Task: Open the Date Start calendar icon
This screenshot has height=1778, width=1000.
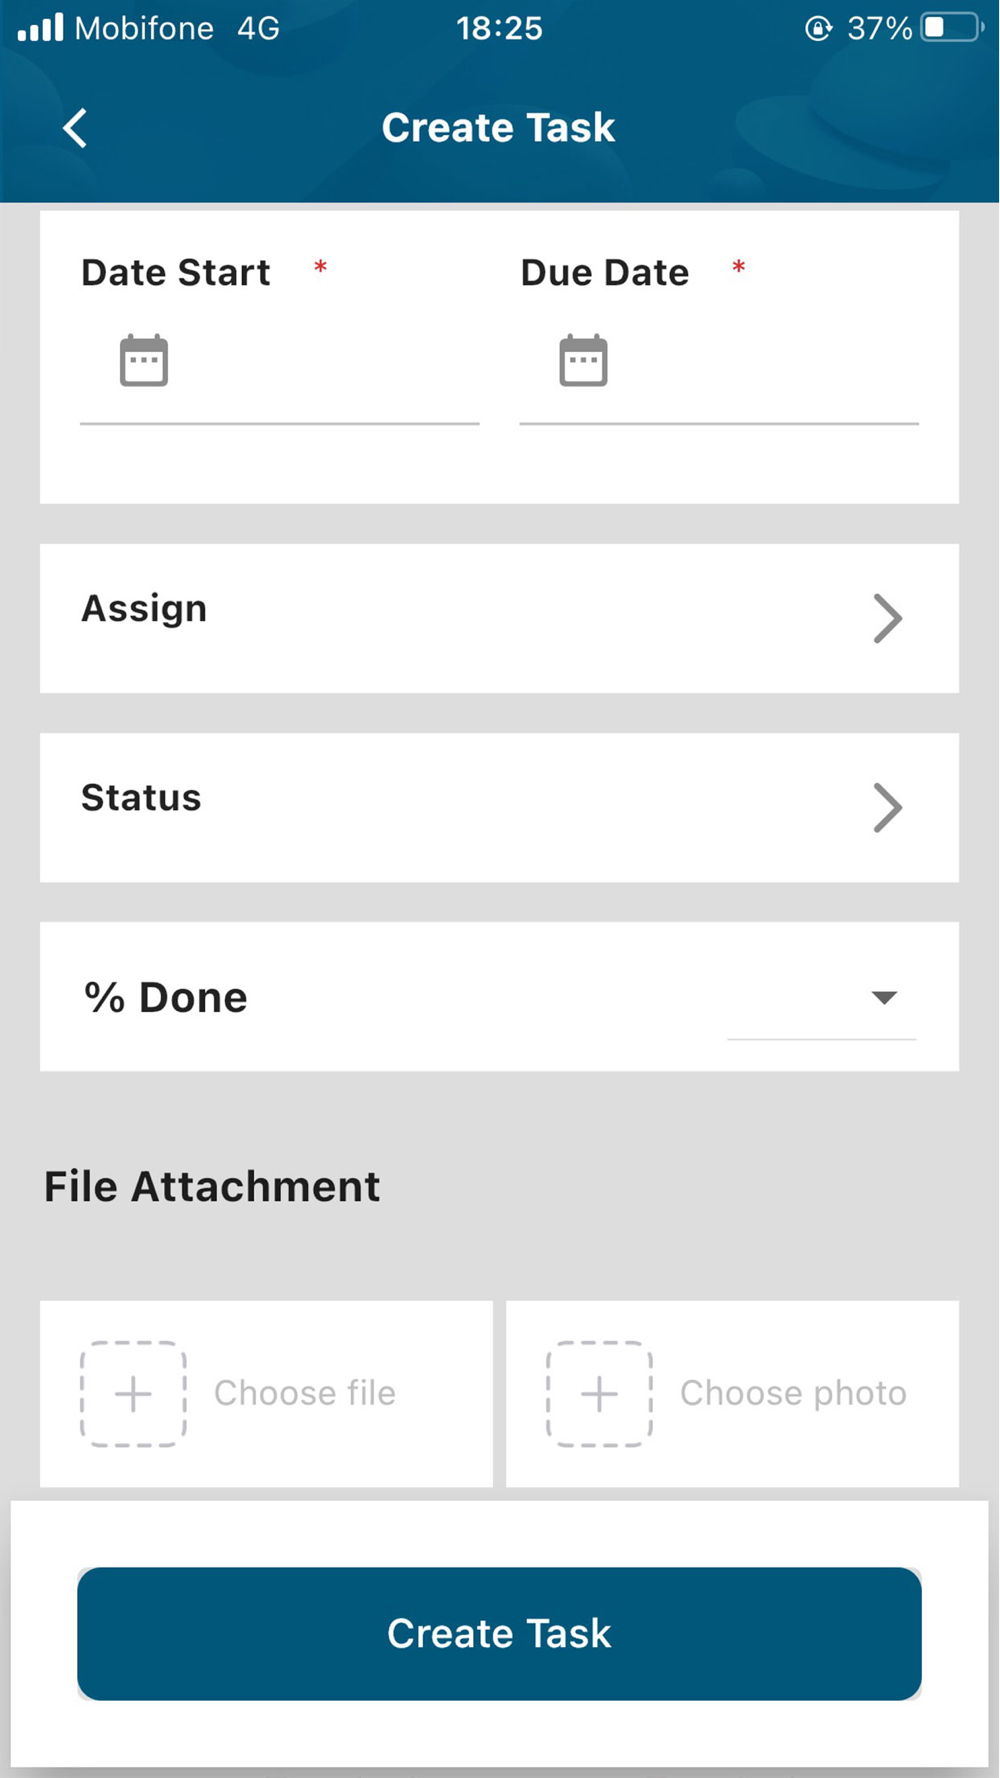Action: (144, 360)
